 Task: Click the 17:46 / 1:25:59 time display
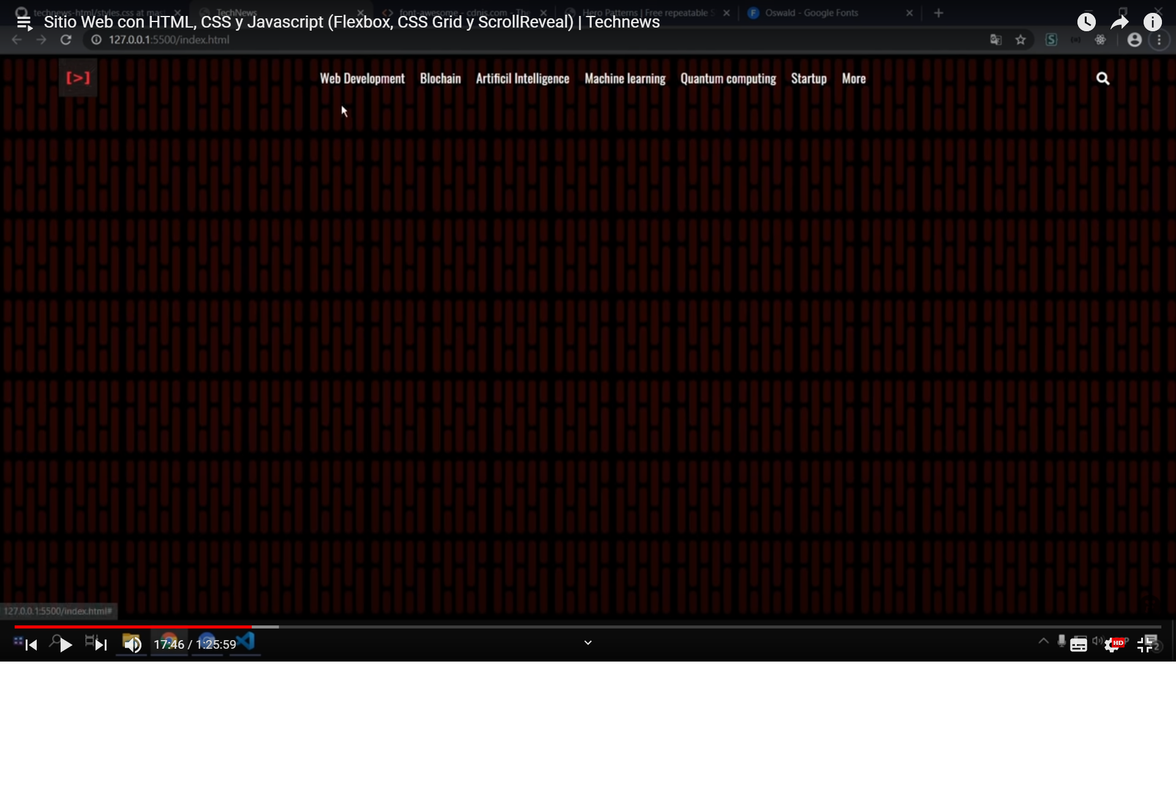click(195, 644)
